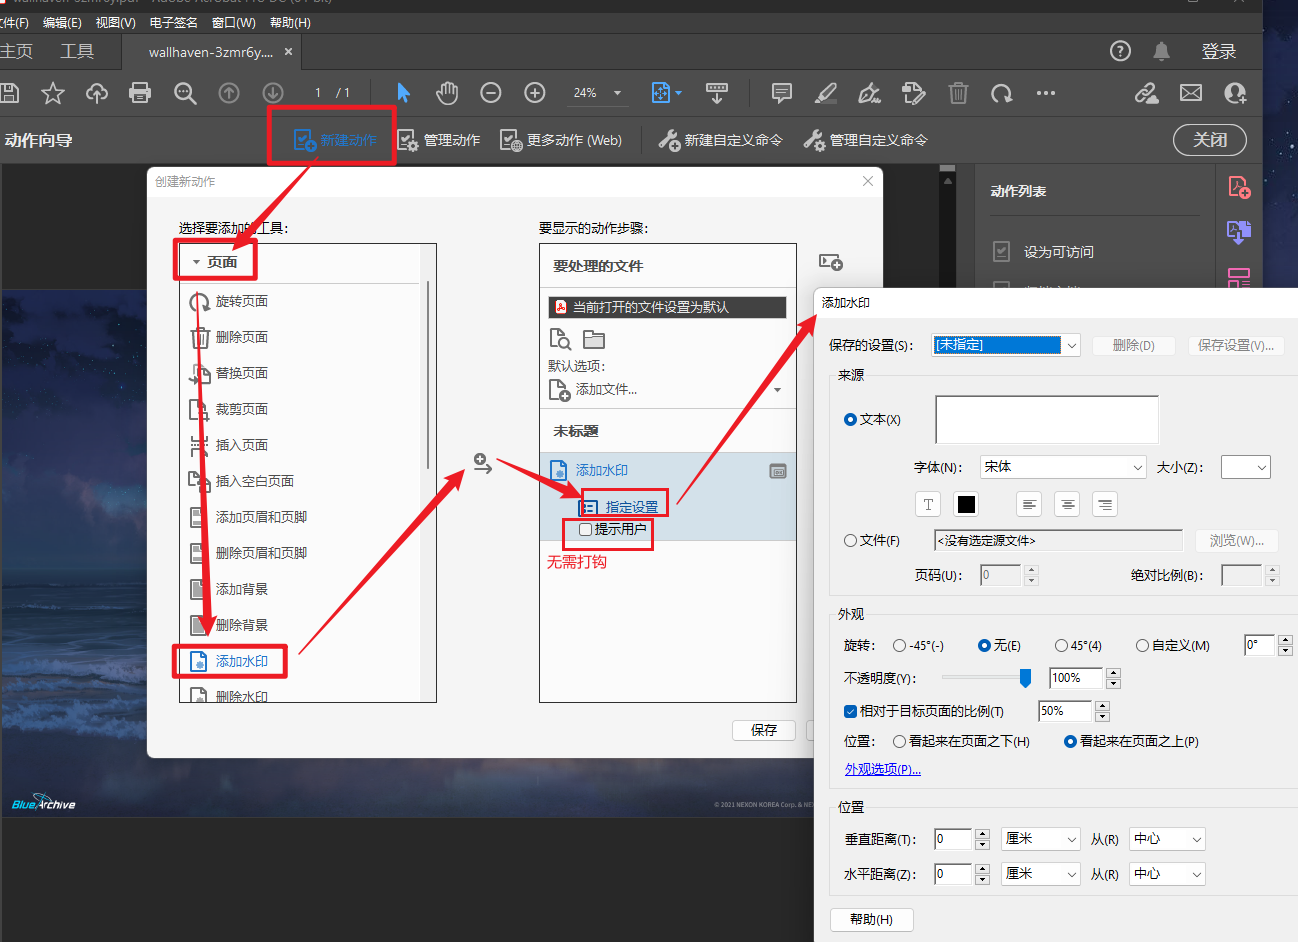Open the 帮助(H) menu

click(x=290, y=22)
